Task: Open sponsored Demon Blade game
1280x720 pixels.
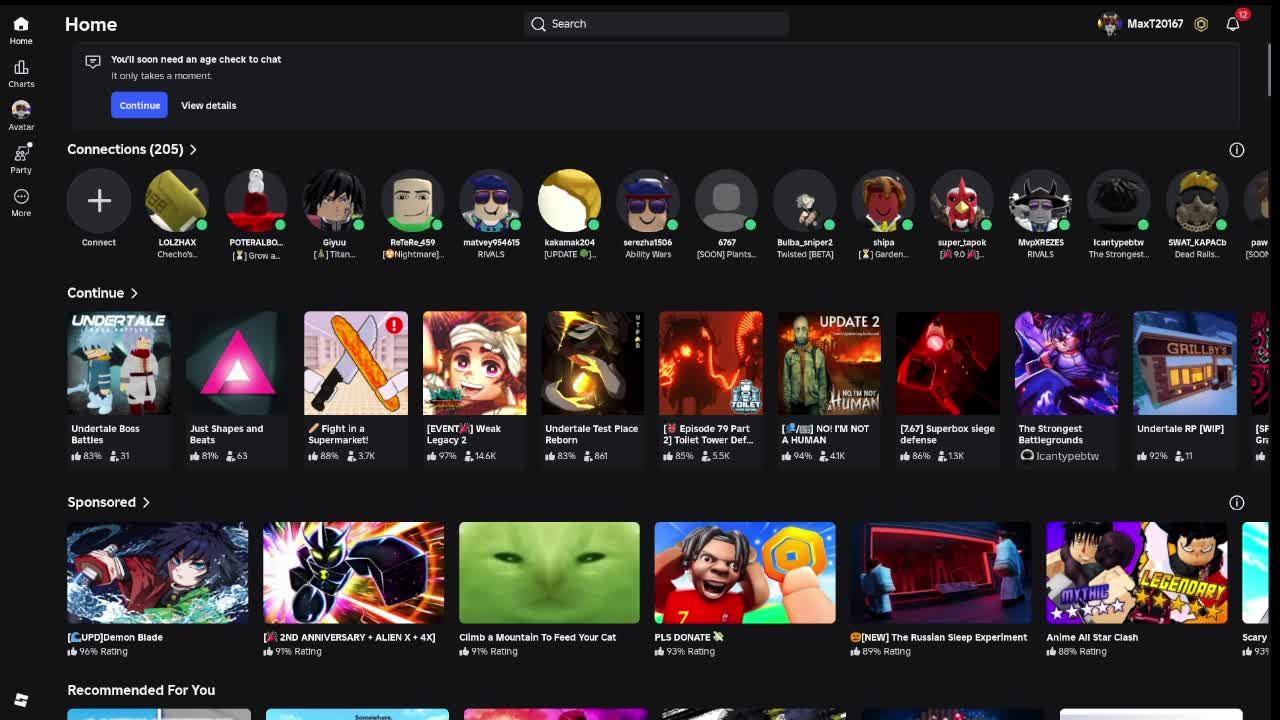Action: pyautogui.click(x=158, y=589)
